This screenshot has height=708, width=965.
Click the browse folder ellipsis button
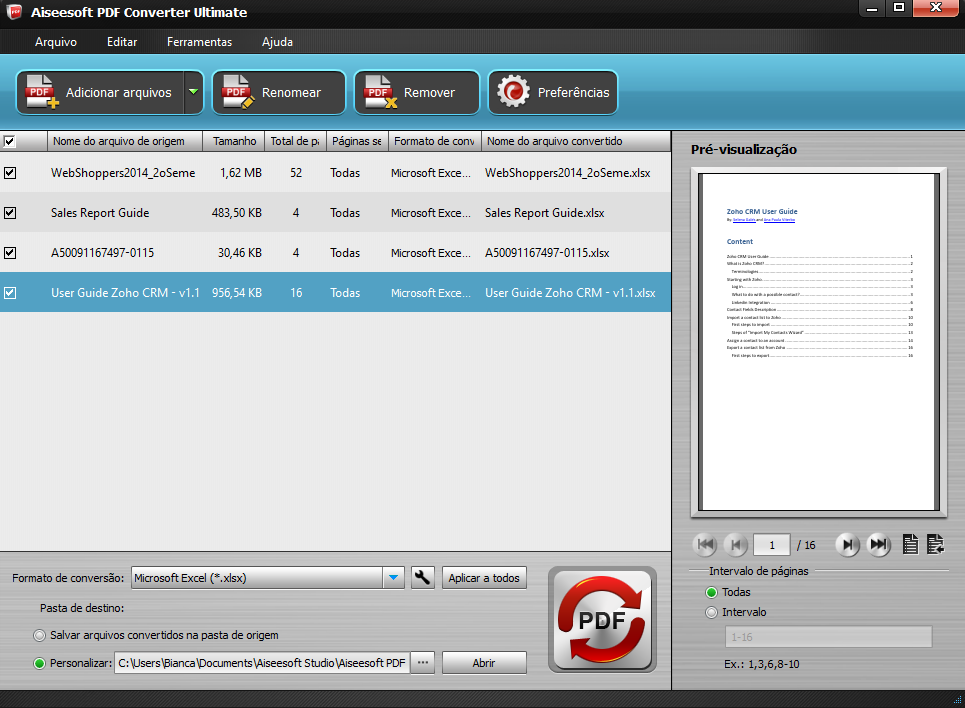click(x=423, y=663)
